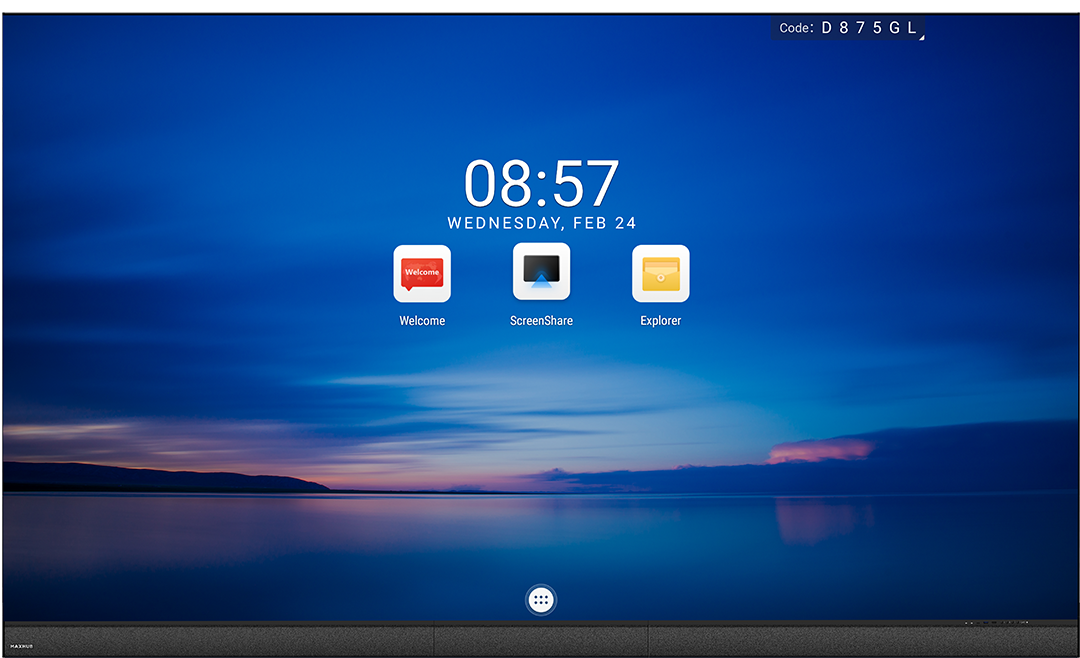Click the Explorer text label
The height and width of the screenshot is (658, 1080).
click(x=660, y=321)
